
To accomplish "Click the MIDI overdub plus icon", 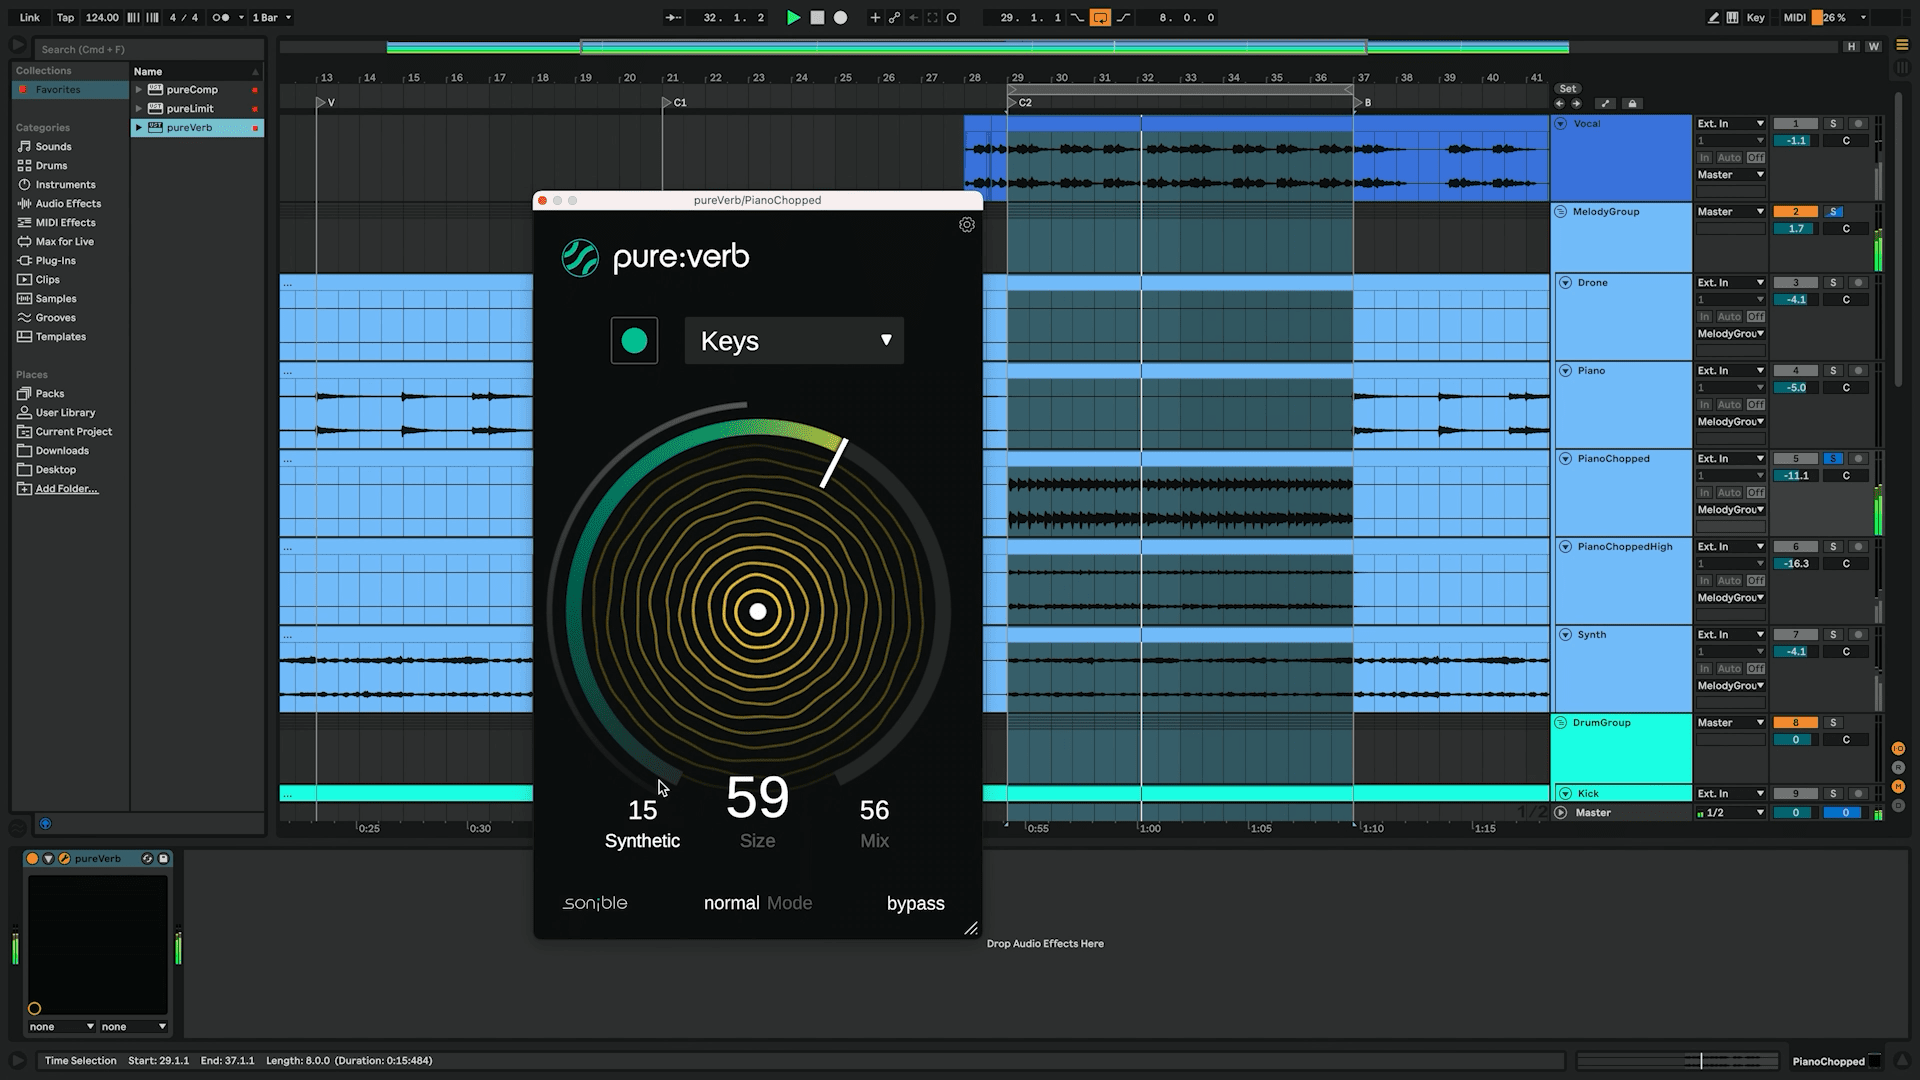I will pos(875,17).
